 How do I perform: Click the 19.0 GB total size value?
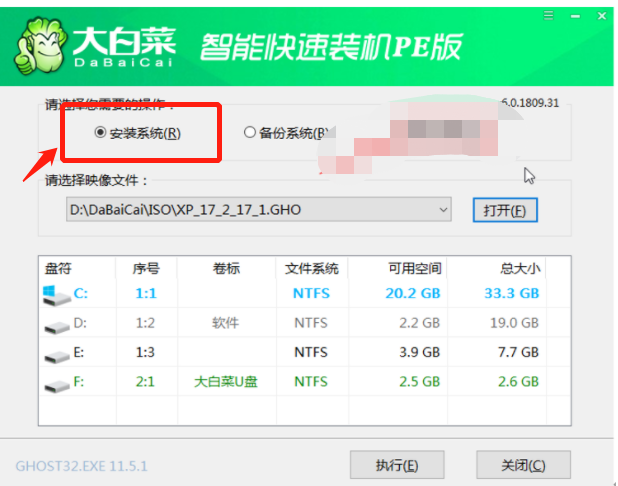point(514,323)
